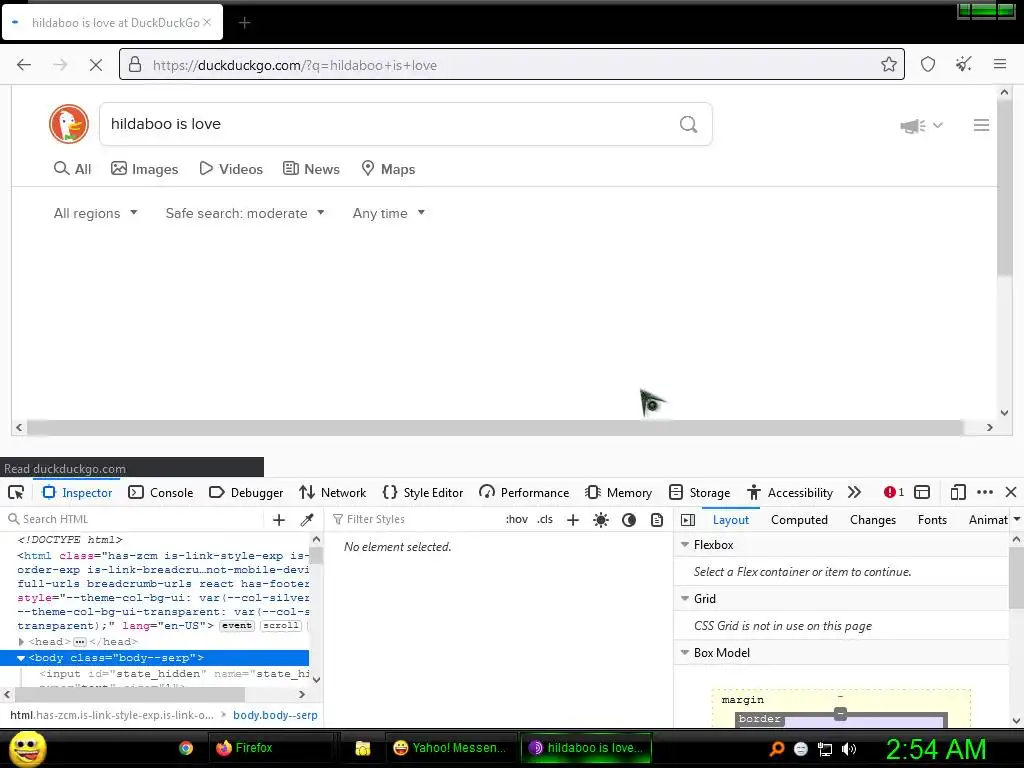Enable Responsive Design Mode
Image resolution: width=1024 pixels, height=768 pixels.
click(958, 492)
